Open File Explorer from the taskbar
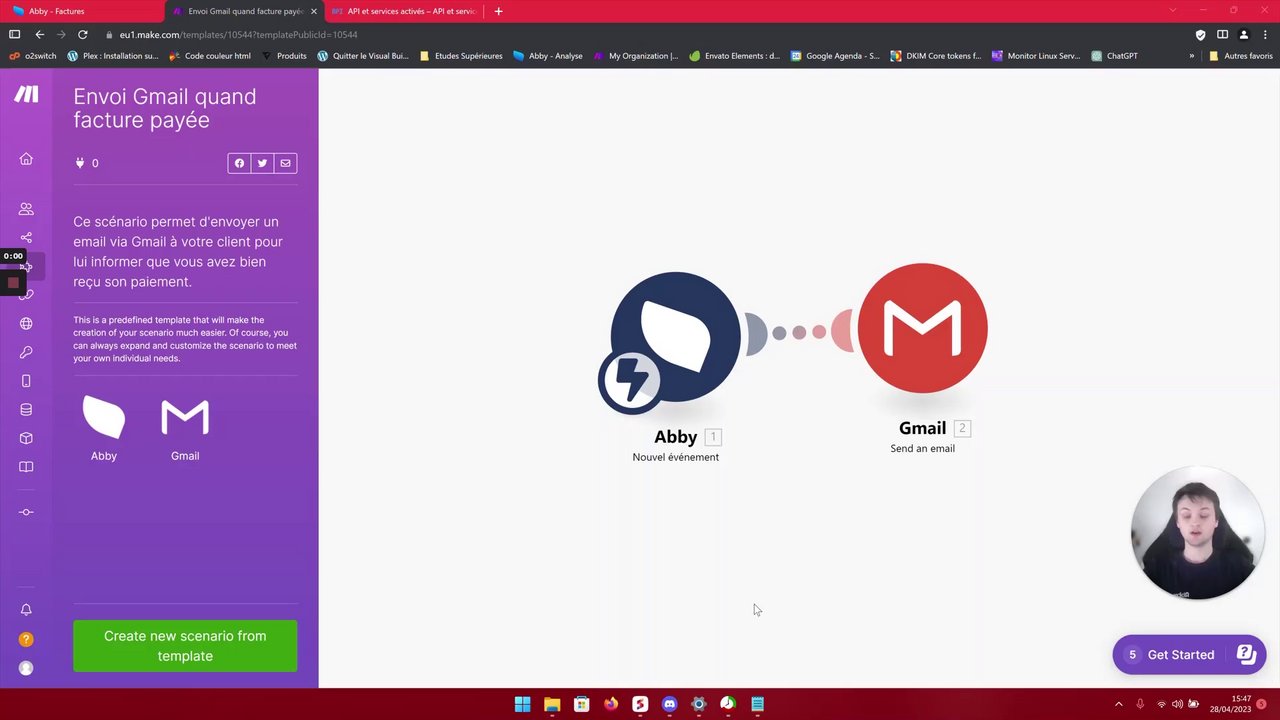Screen dimensions: 1280x720 tap(552, 704)
